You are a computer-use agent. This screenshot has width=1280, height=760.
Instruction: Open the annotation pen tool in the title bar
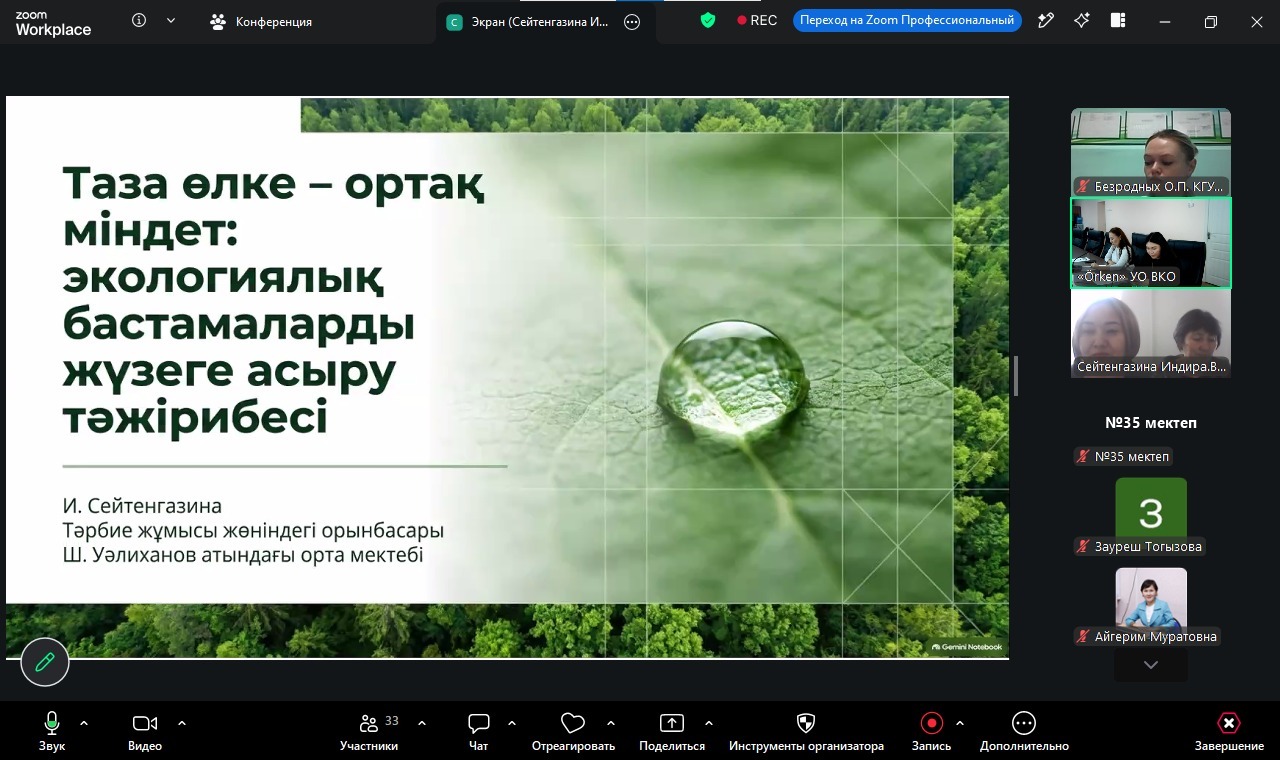click(x=1046, y=20)
